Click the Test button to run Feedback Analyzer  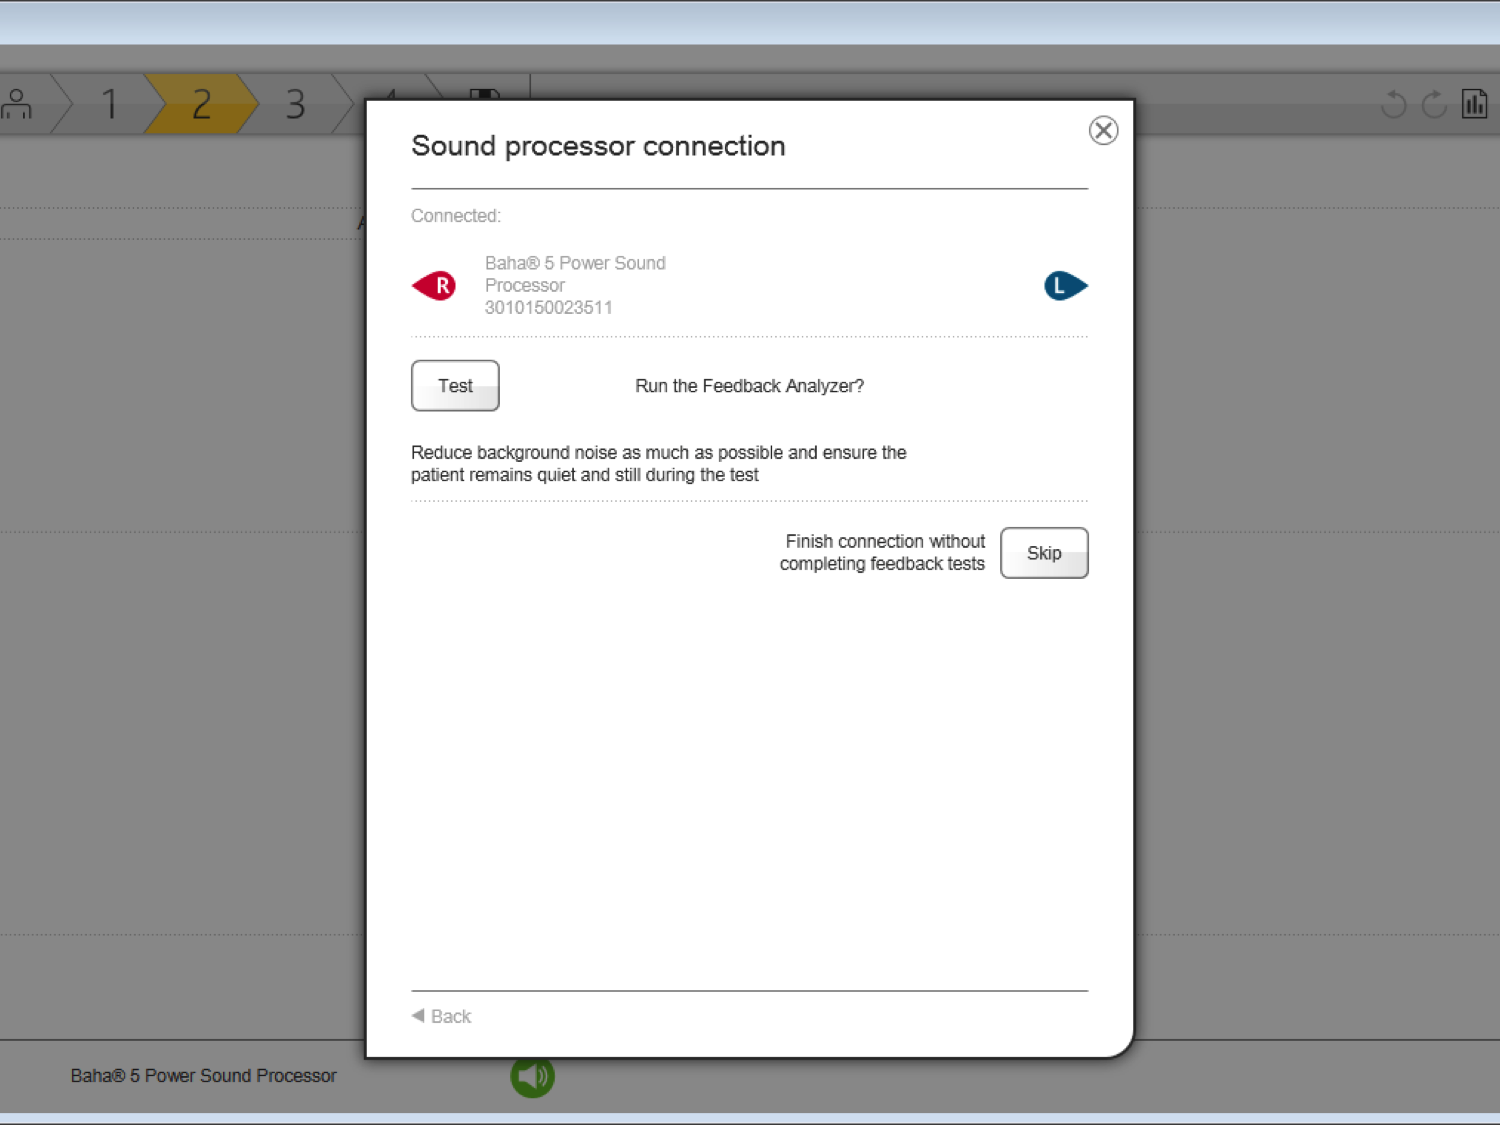(x=455, y=386)
